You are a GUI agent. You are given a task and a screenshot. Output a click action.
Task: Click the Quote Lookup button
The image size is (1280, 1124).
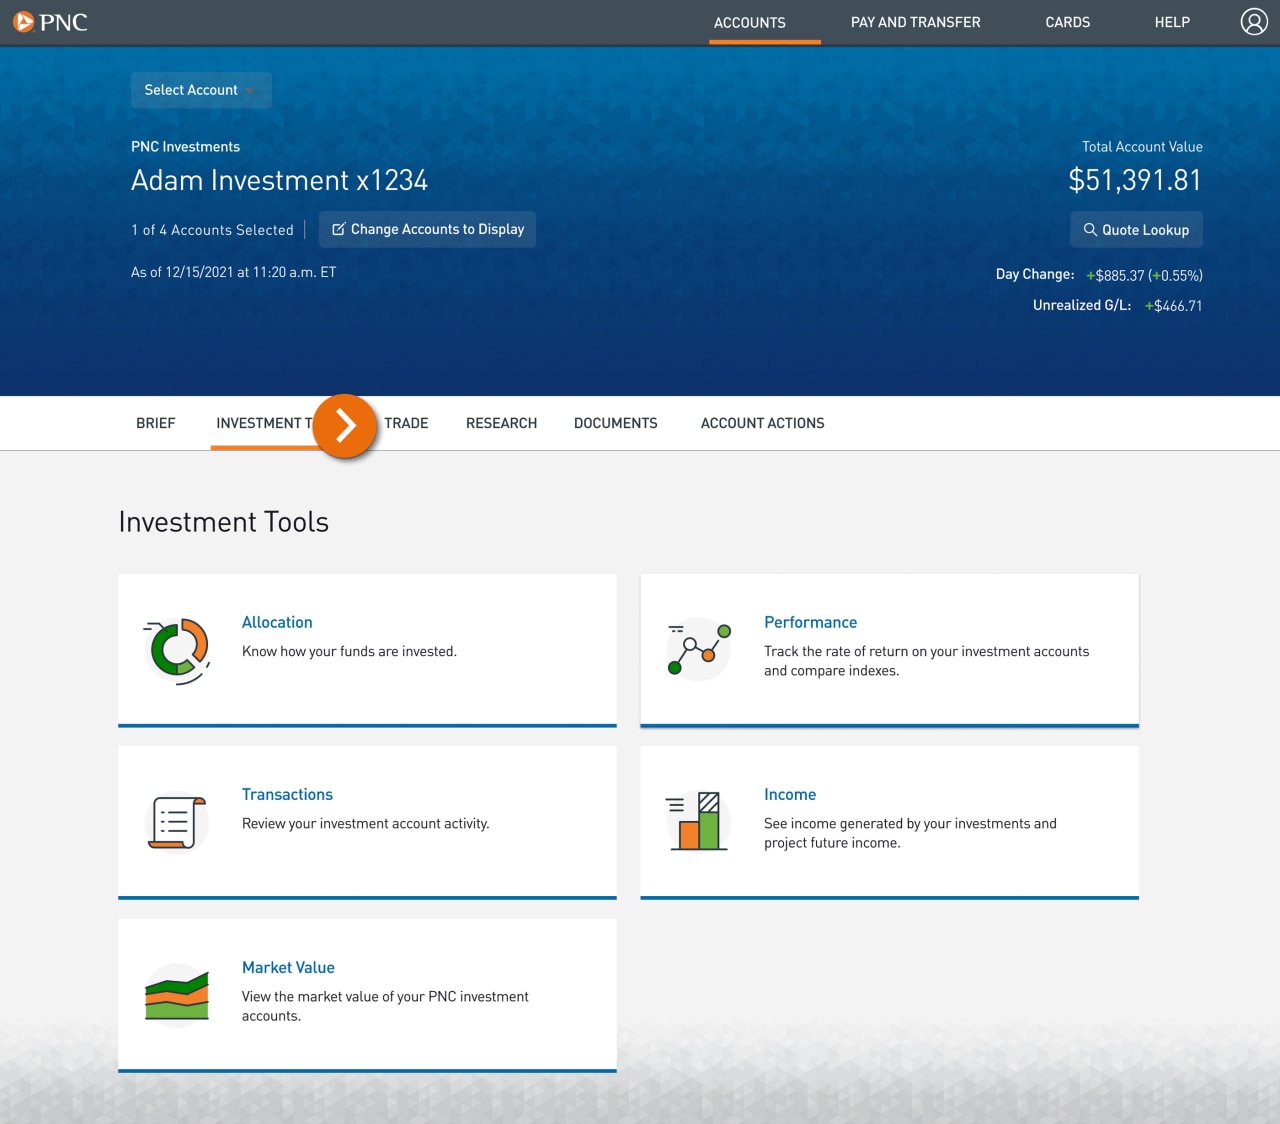coord(1136,229)
